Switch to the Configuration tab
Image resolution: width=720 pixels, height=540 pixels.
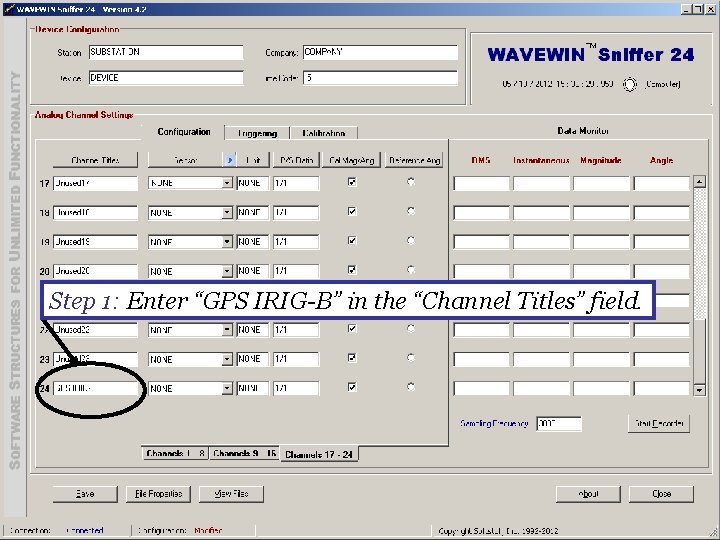184,132
